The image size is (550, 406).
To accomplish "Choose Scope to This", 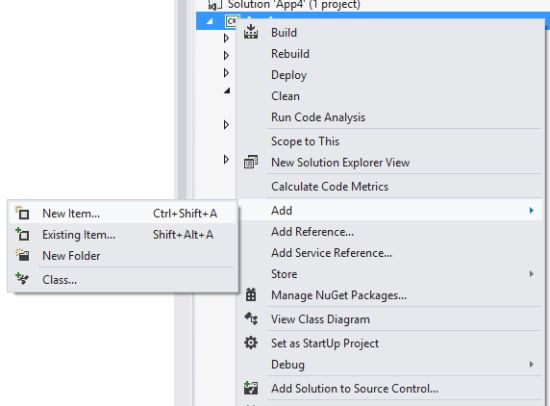I will pyautogui.click(x=390, y=141).
